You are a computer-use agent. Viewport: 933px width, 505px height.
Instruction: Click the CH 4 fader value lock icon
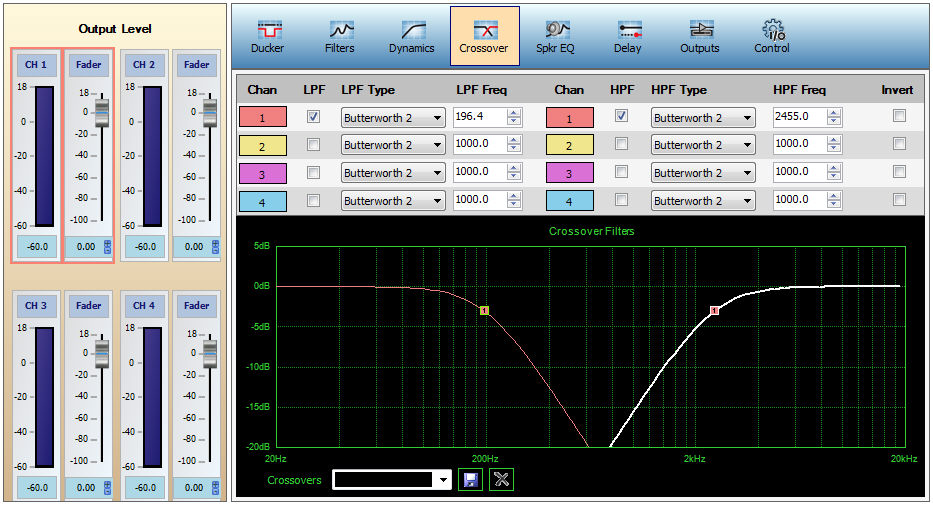215,487
